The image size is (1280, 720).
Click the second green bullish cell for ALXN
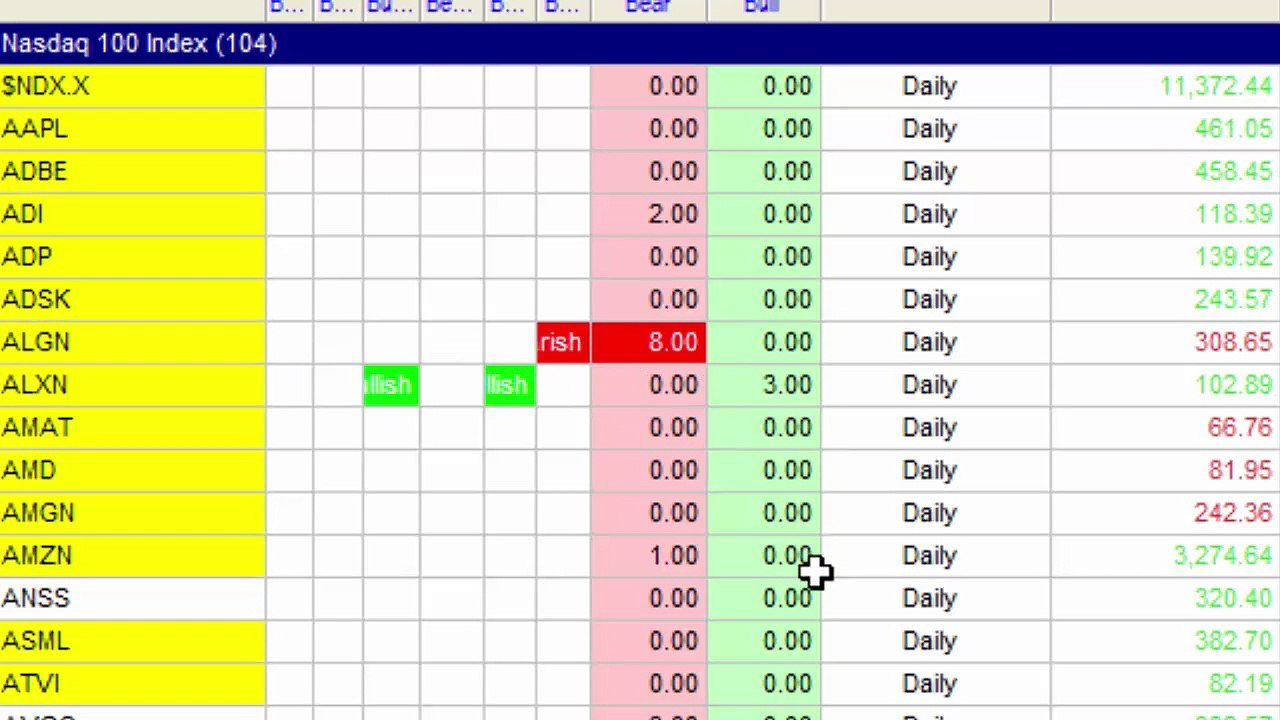510,385
